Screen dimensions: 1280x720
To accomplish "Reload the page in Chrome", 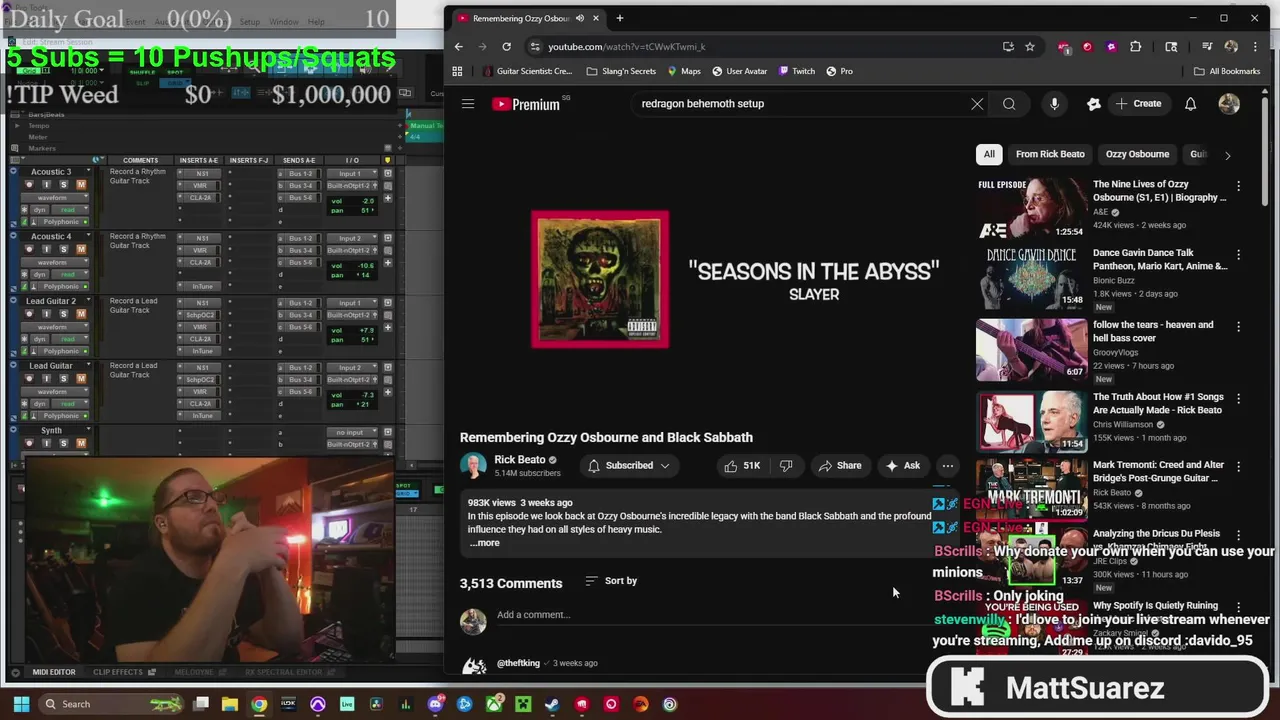I will (506, 47).
